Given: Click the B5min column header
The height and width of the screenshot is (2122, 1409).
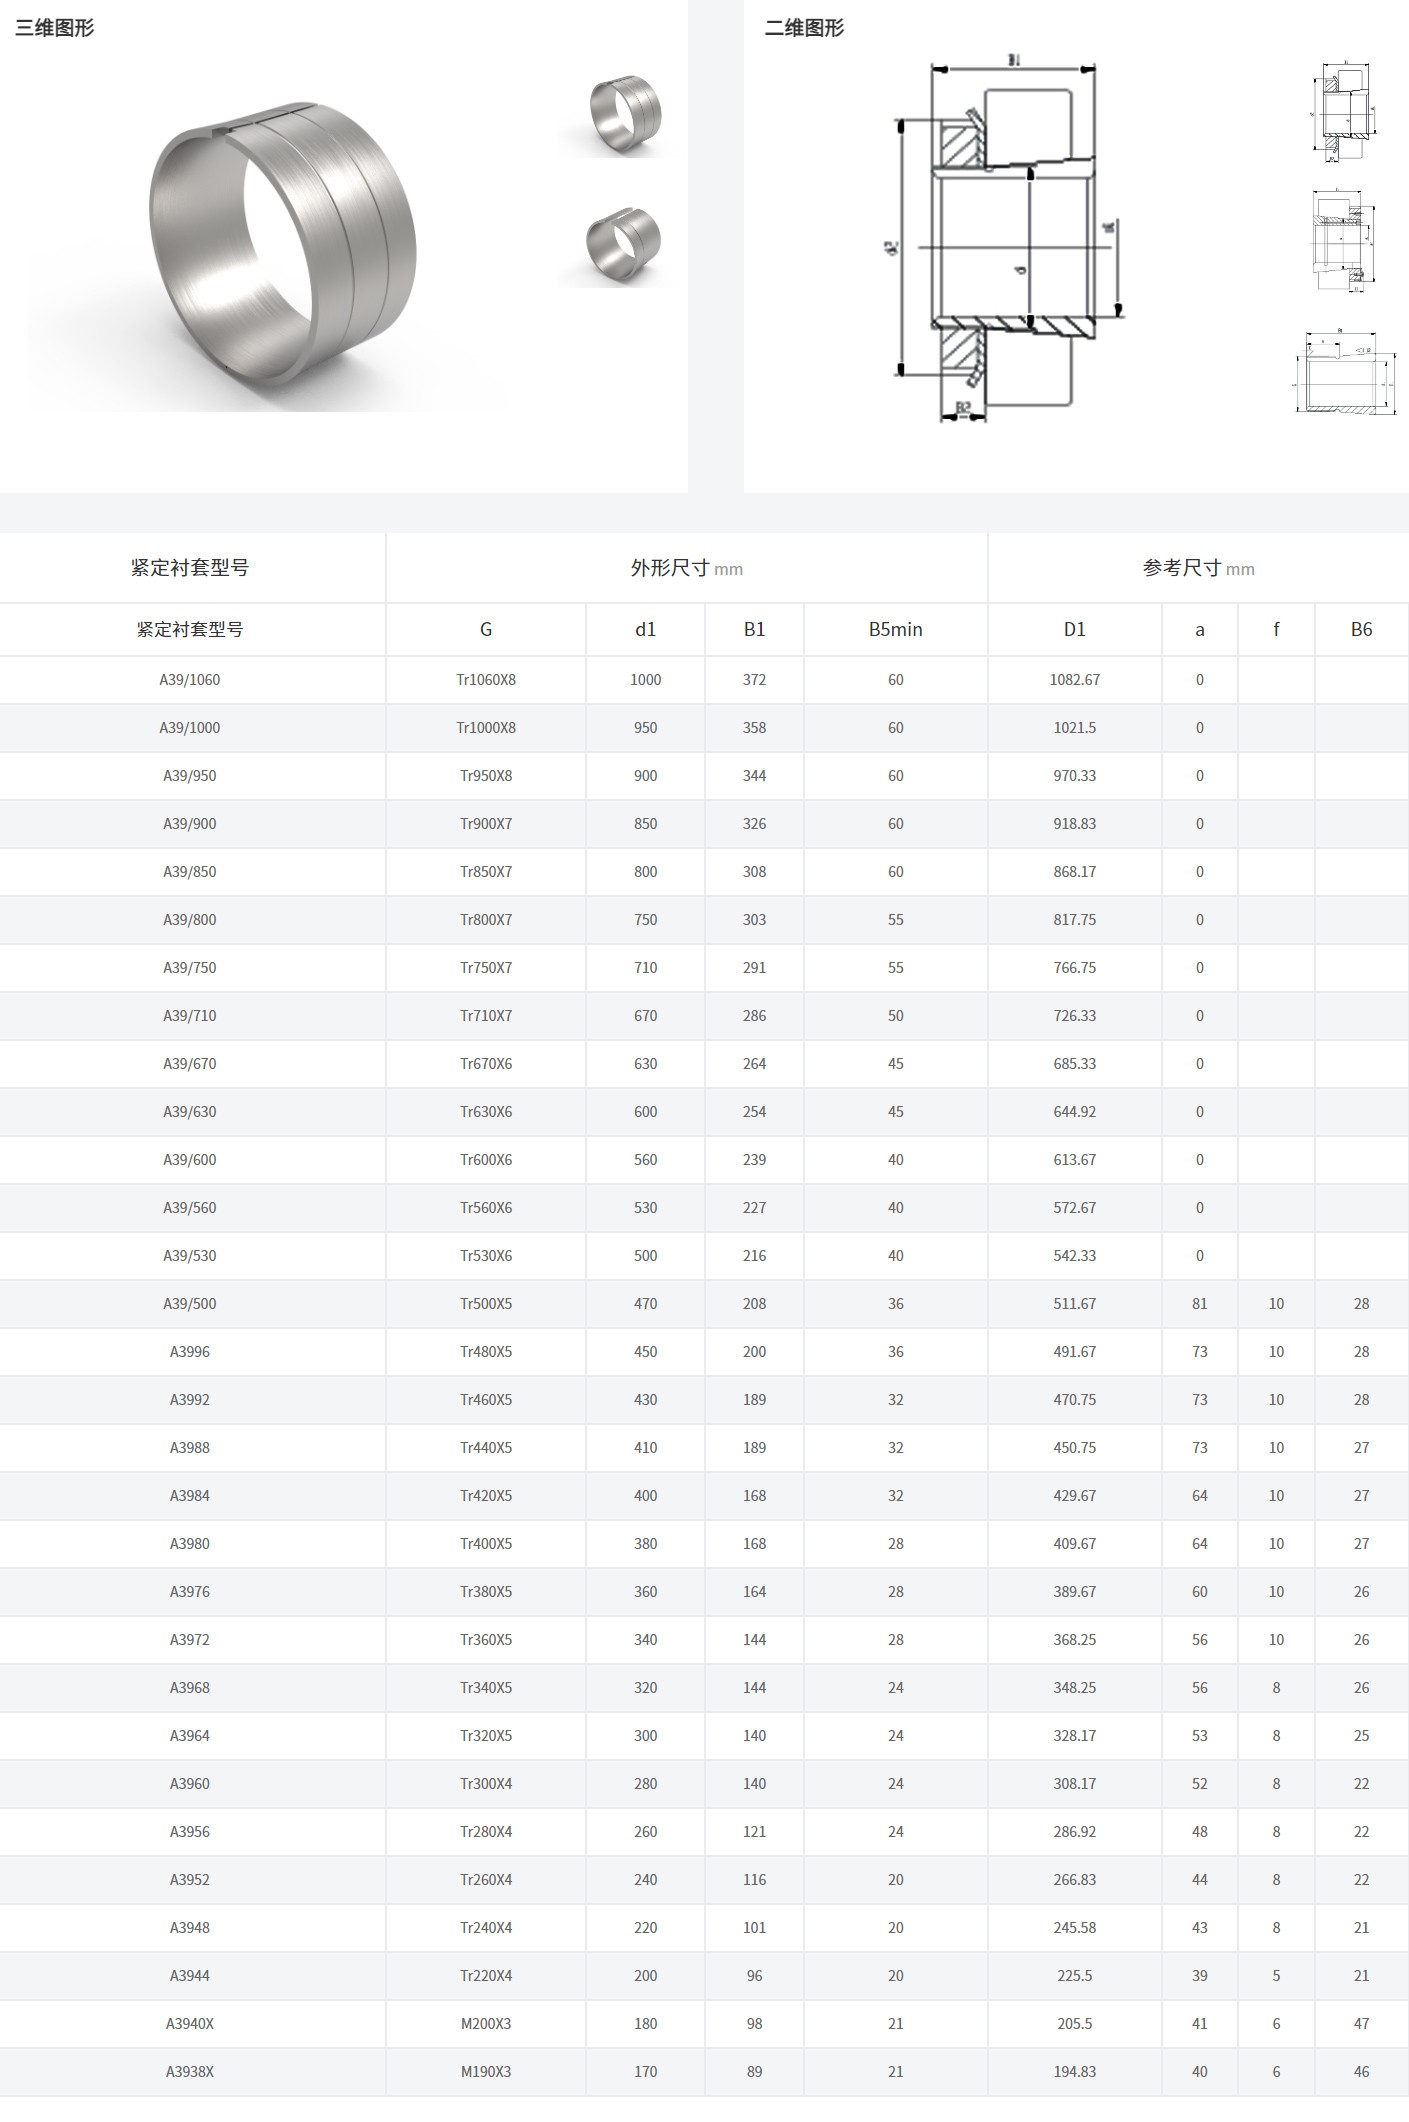Looking at the screenshot, I should (x=896, y=629).
